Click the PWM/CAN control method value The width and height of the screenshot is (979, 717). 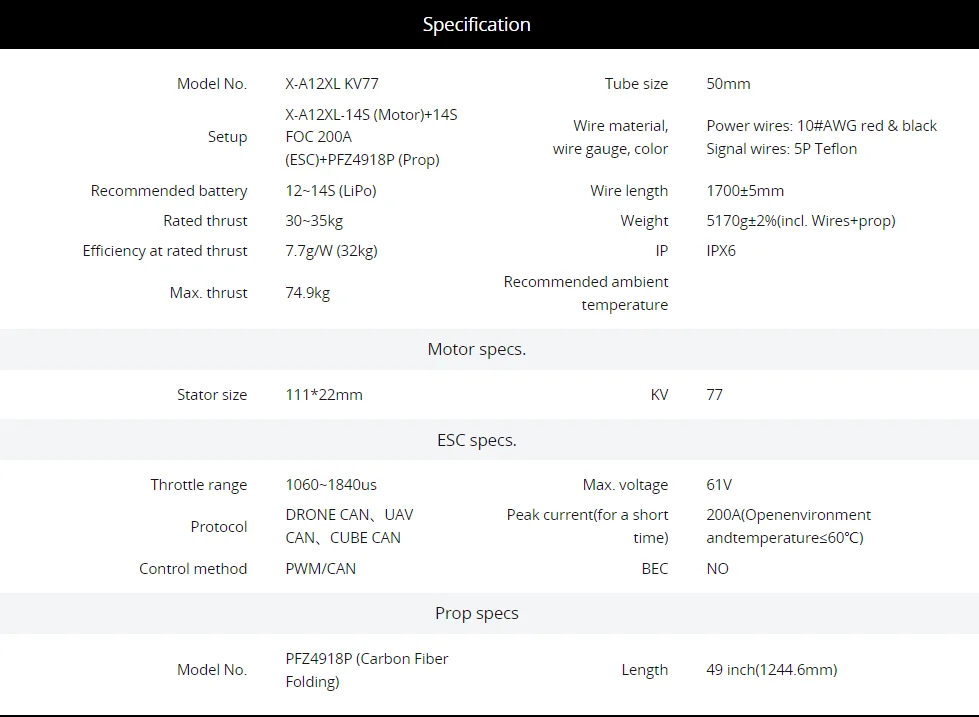click(320, 569)
